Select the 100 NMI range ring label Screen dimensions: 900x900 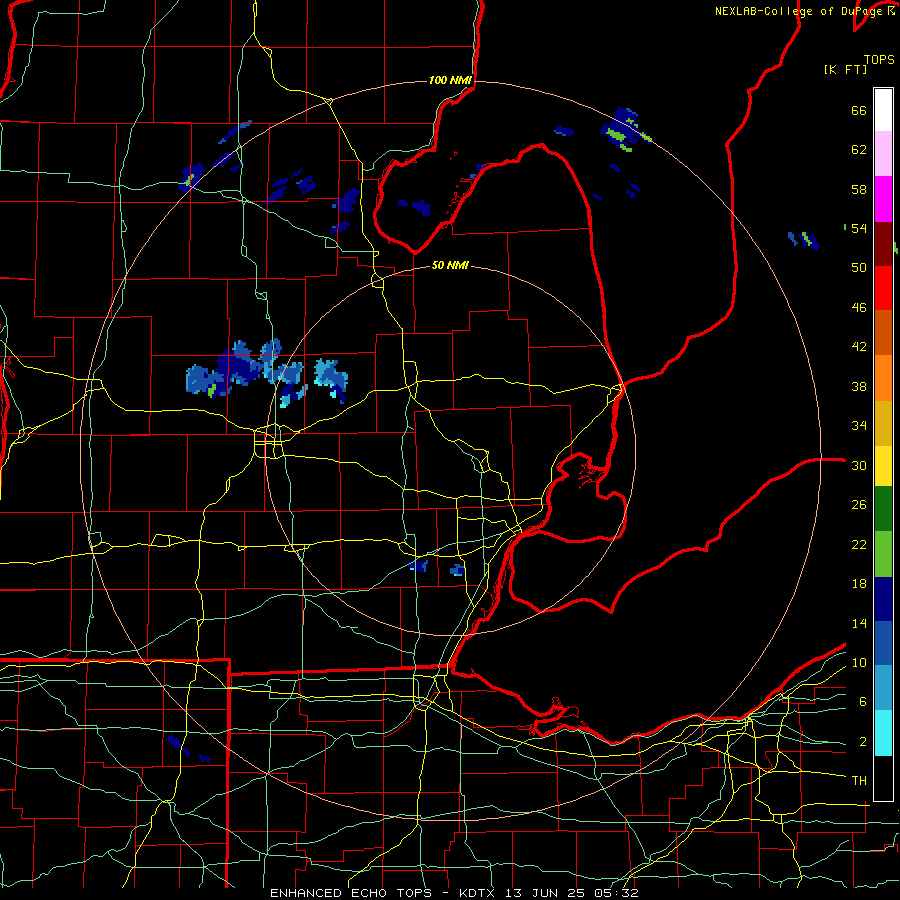click(x=451, y=80)
